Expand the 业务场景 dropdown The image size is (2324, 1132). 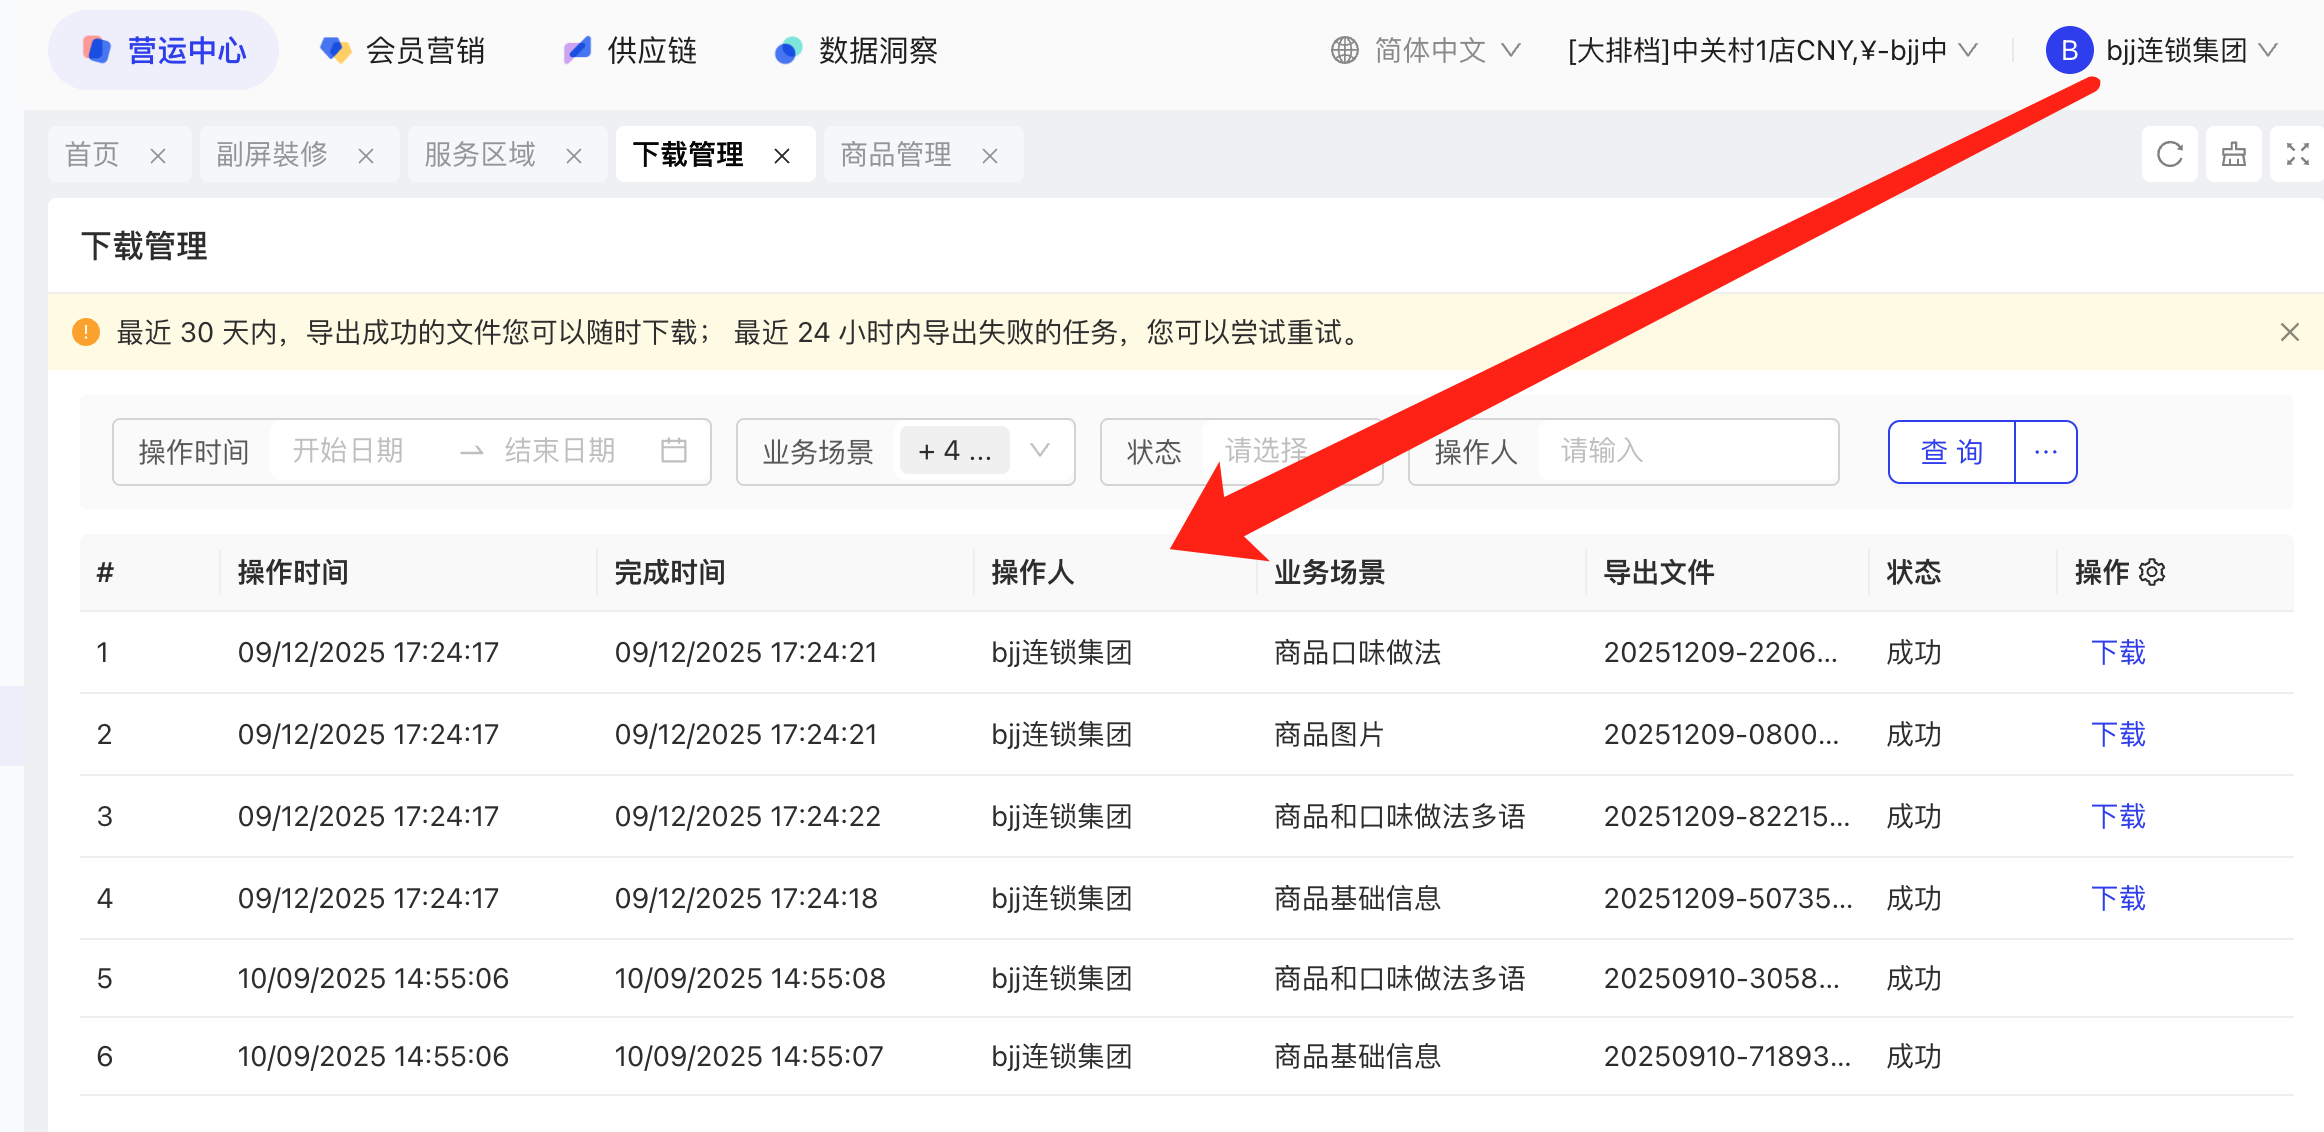tap(1040, 451)
